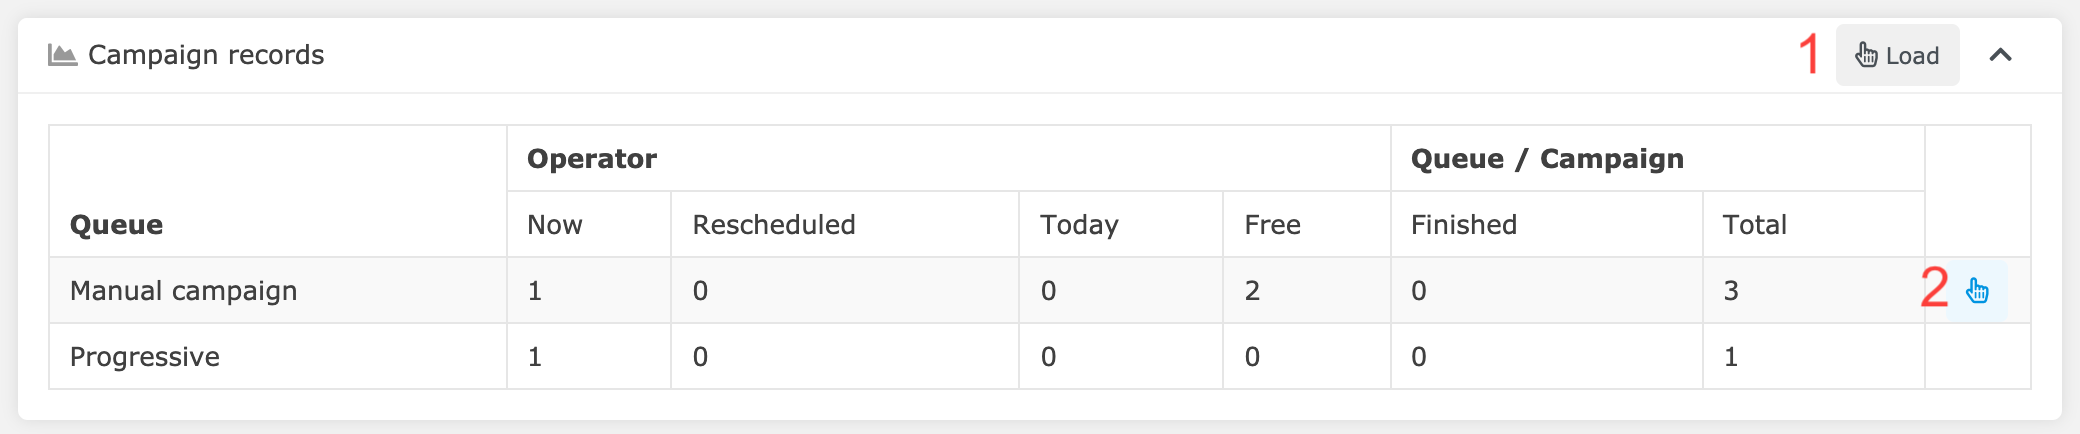Click the Campaign records panel title
The image size is (2080, 434).
[206, 55]
